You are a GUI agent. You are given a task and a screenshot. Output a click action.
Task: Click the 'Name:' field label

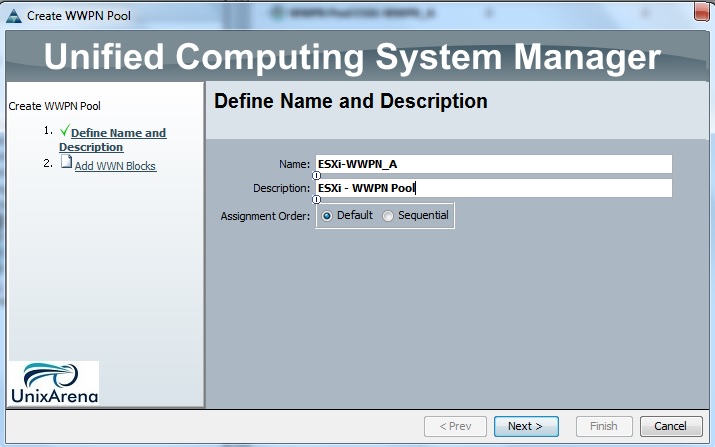pyautogui.click(x=294, y=164)
